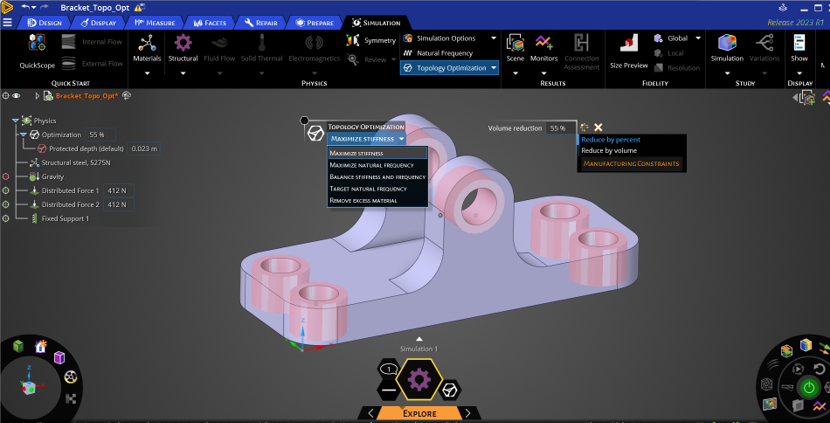Viewport: 830px width, 423px height.
Task: Edit the Distributed Force 1 412 N value
Action: click(119, 191)
